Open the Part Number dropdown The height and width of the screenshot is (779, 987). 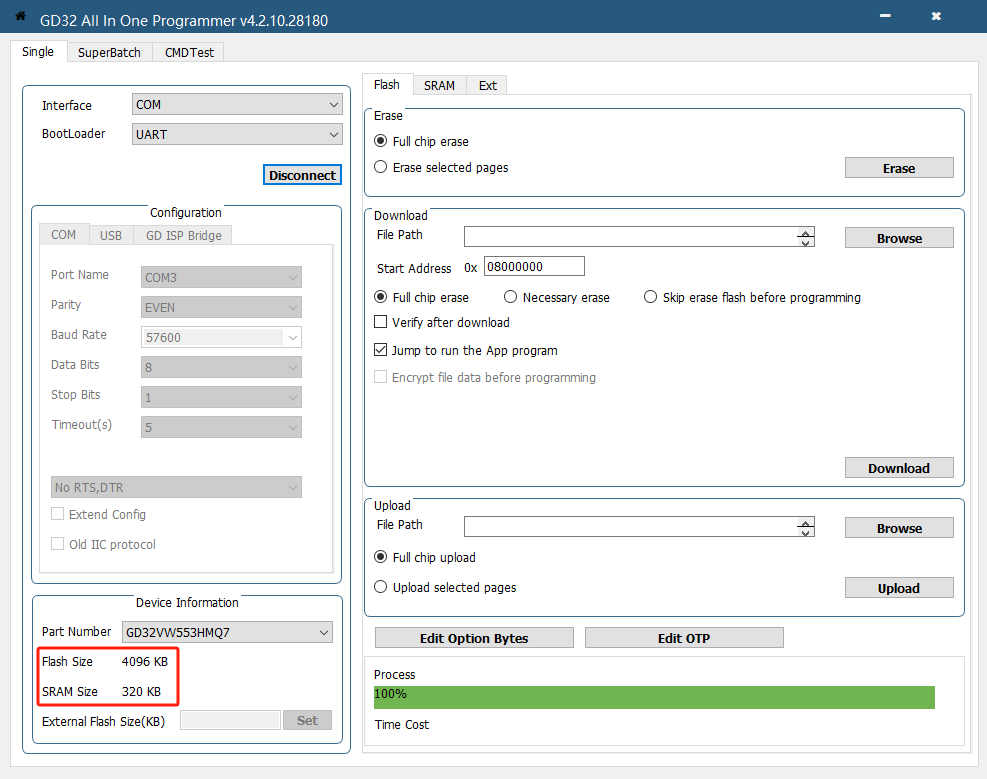[227, 632]
